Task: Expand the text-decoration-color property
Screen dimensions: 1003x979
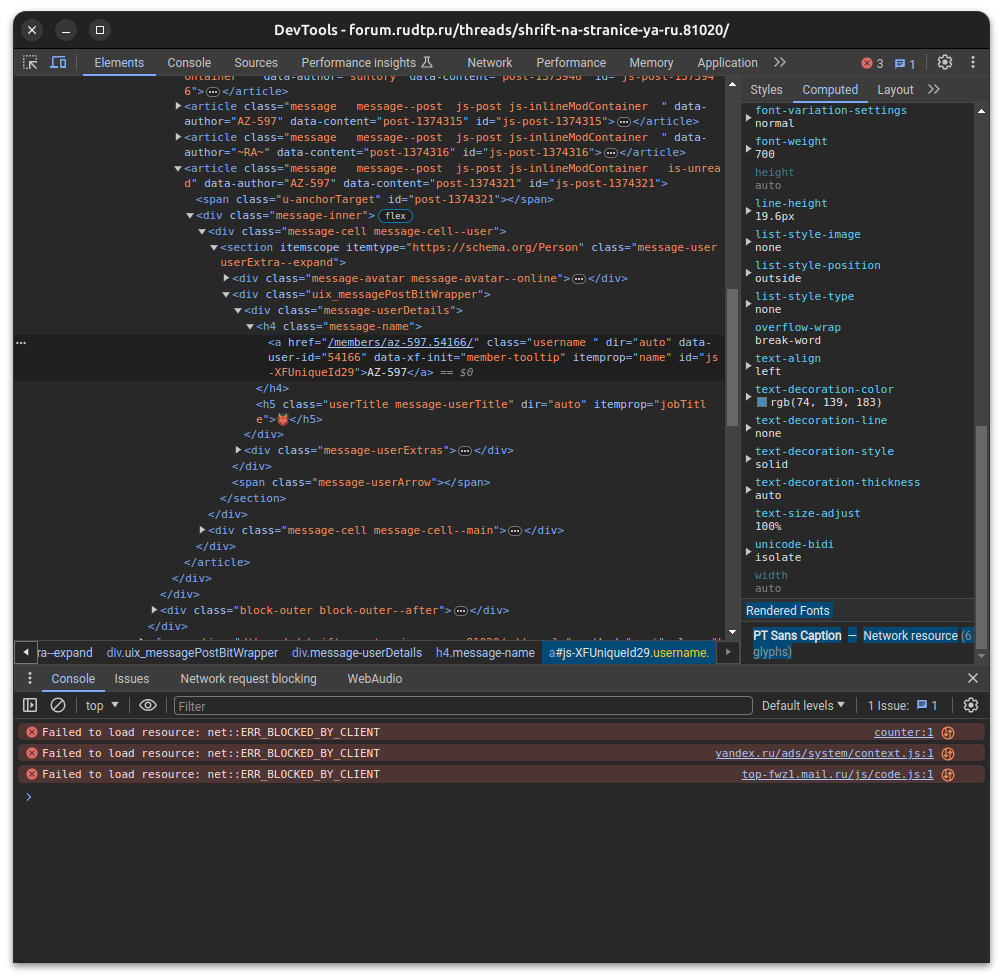Action: click(x=748, y=397)
